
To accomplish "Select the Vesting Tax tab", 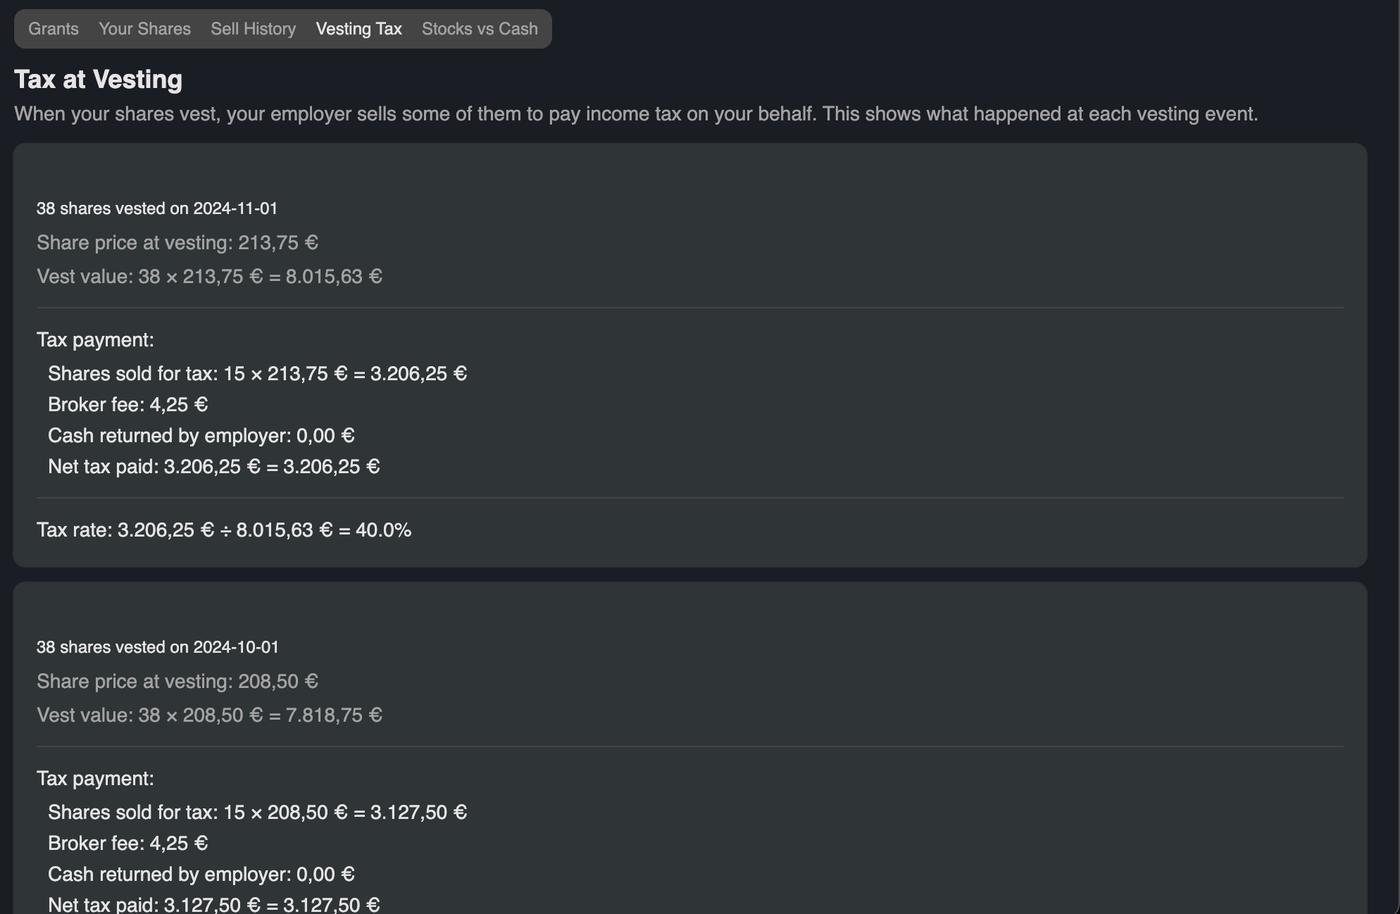I will (x=358, y=29).
